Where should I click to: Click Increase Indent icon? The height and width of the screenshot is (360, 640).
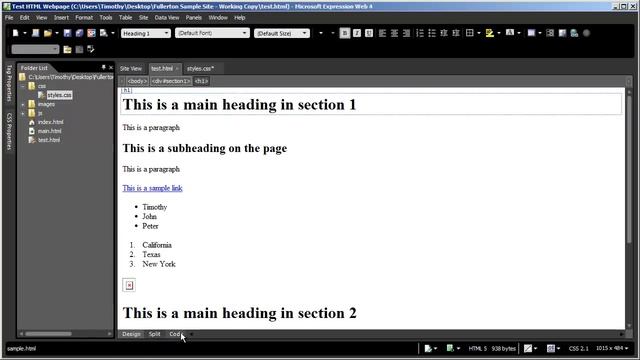pyautogui.click(x=456, y=33)
